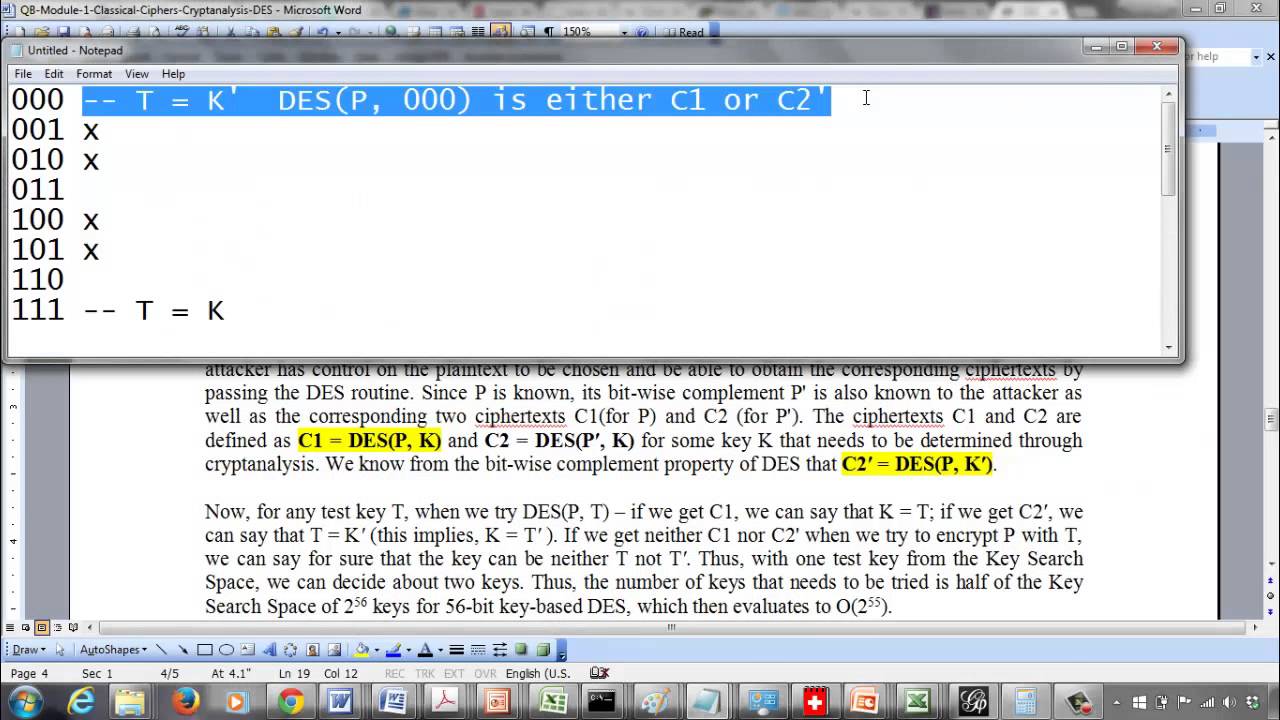Open the help search box dropdown arrow
Image resolution: width=1280 pixels, height=720 pixels.
pos(1256,57)
